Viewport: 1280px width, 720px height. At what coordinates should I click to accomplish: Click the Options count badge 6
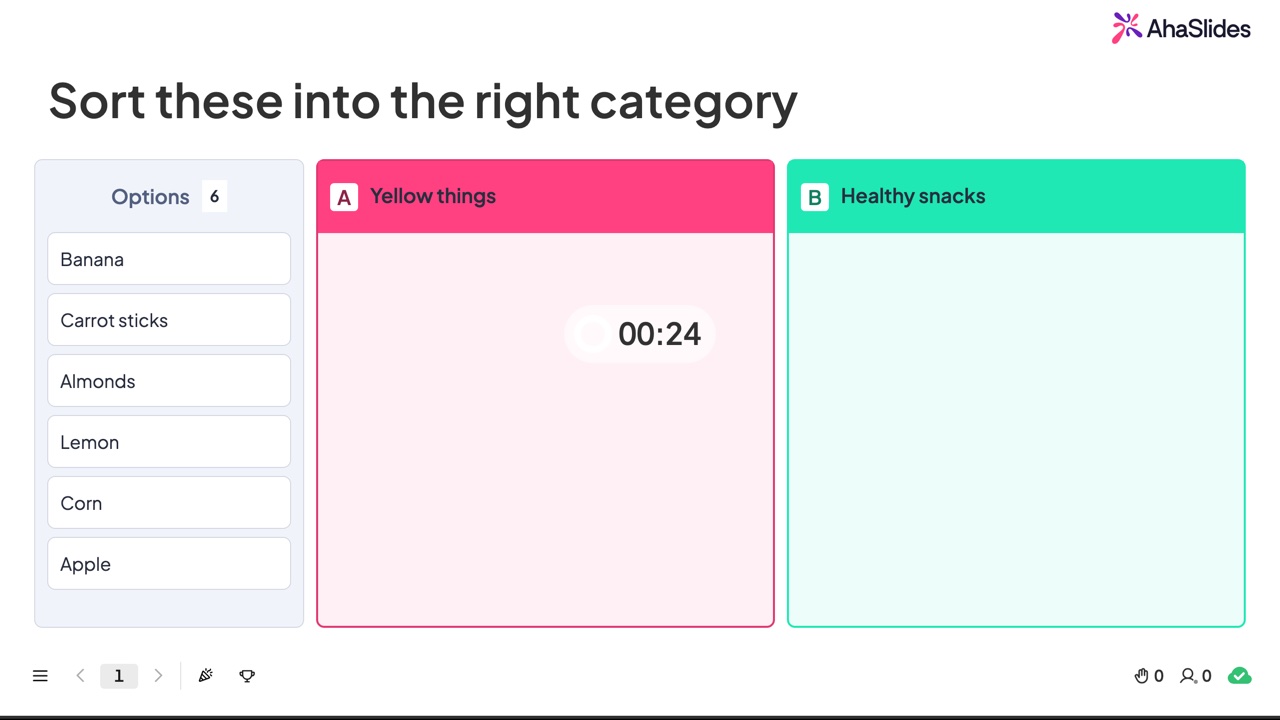(214, 196)
